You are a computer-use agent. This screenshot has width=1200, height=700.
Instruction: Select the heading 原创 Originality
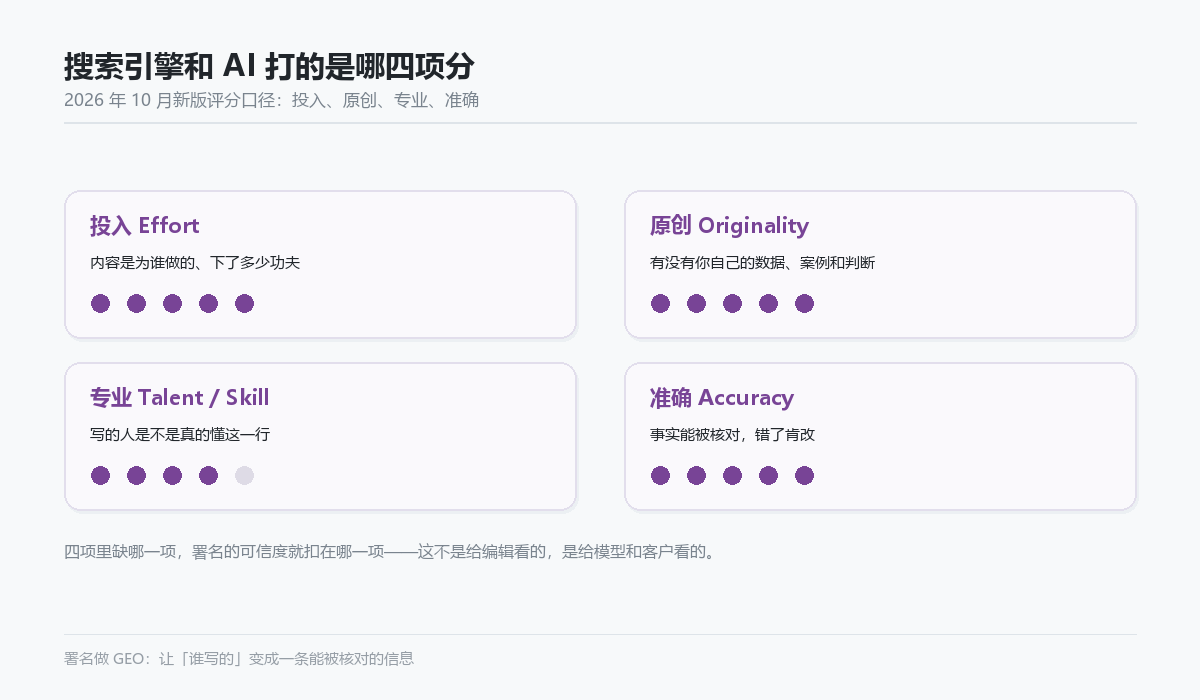(x=729, y=225)
